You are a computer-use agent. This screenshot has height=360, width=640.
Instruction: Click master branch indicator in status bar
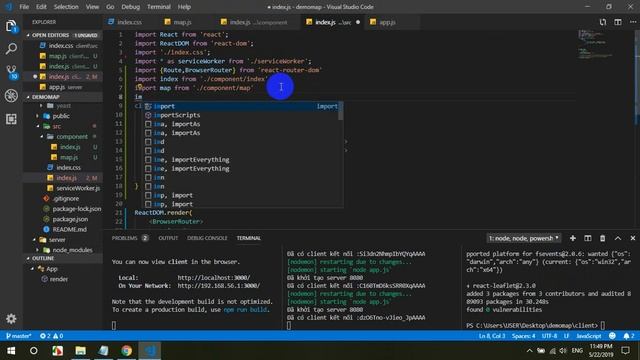pos(19,336)
